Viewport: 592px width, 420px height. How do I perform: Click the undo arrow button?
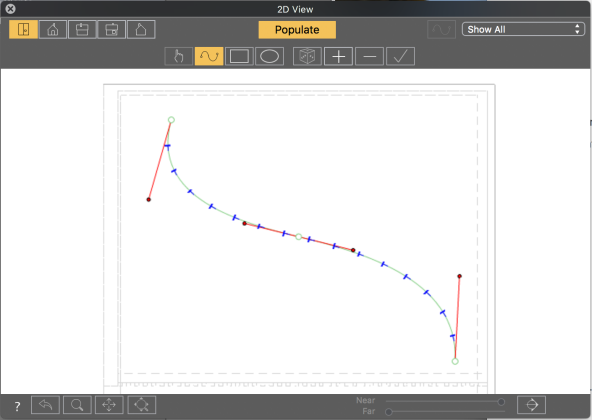[45, 405]
